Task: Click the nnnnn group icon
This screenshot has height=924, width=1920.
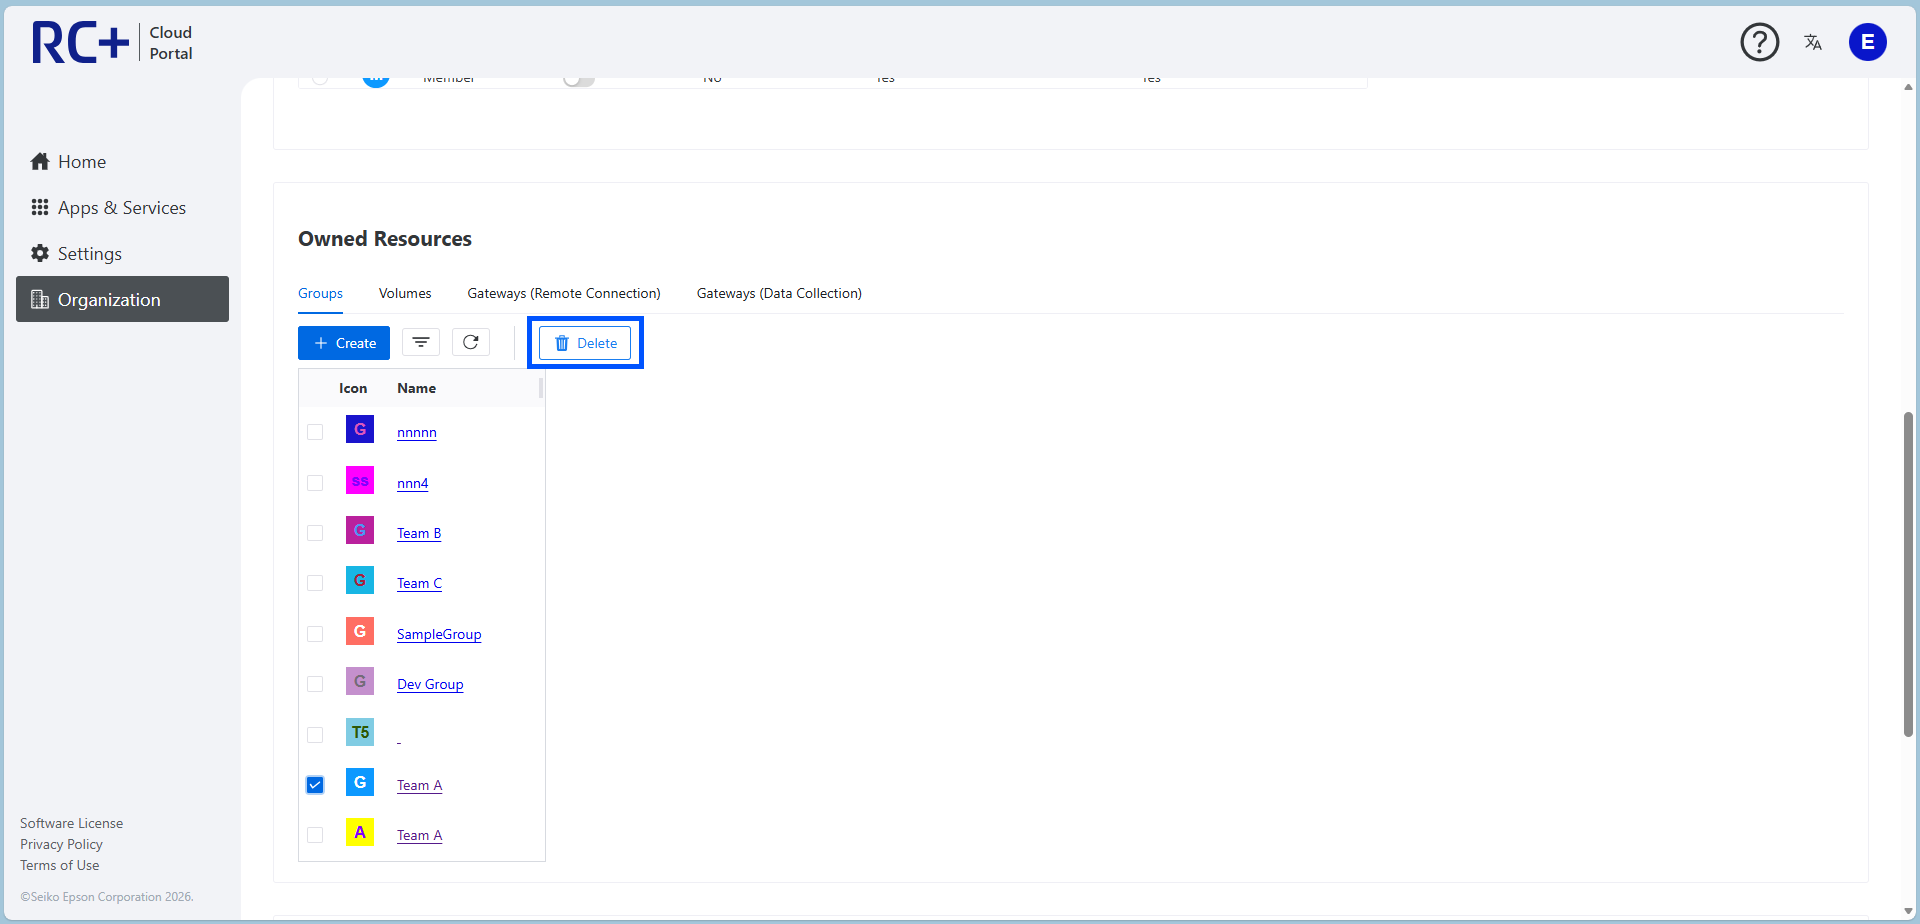Action: (x=360, y=430)
